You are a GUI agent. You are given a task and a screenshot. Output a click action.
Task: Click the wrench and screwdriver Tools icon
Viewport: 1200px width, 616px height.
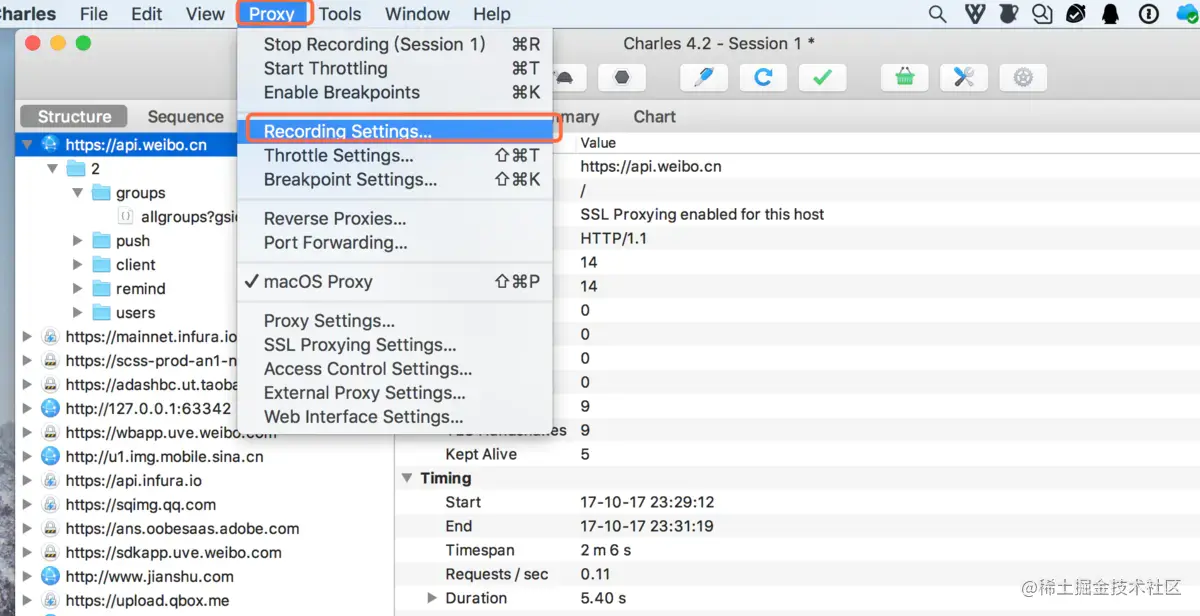tap(964, 78)
